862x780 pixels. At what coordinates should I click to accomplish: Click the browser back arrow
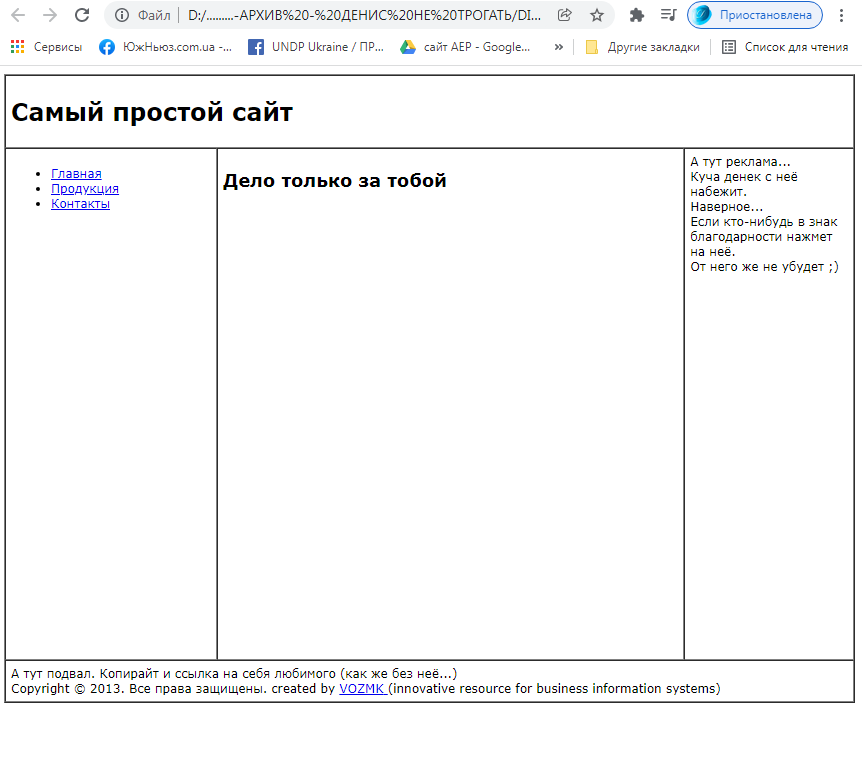point(18,15)
